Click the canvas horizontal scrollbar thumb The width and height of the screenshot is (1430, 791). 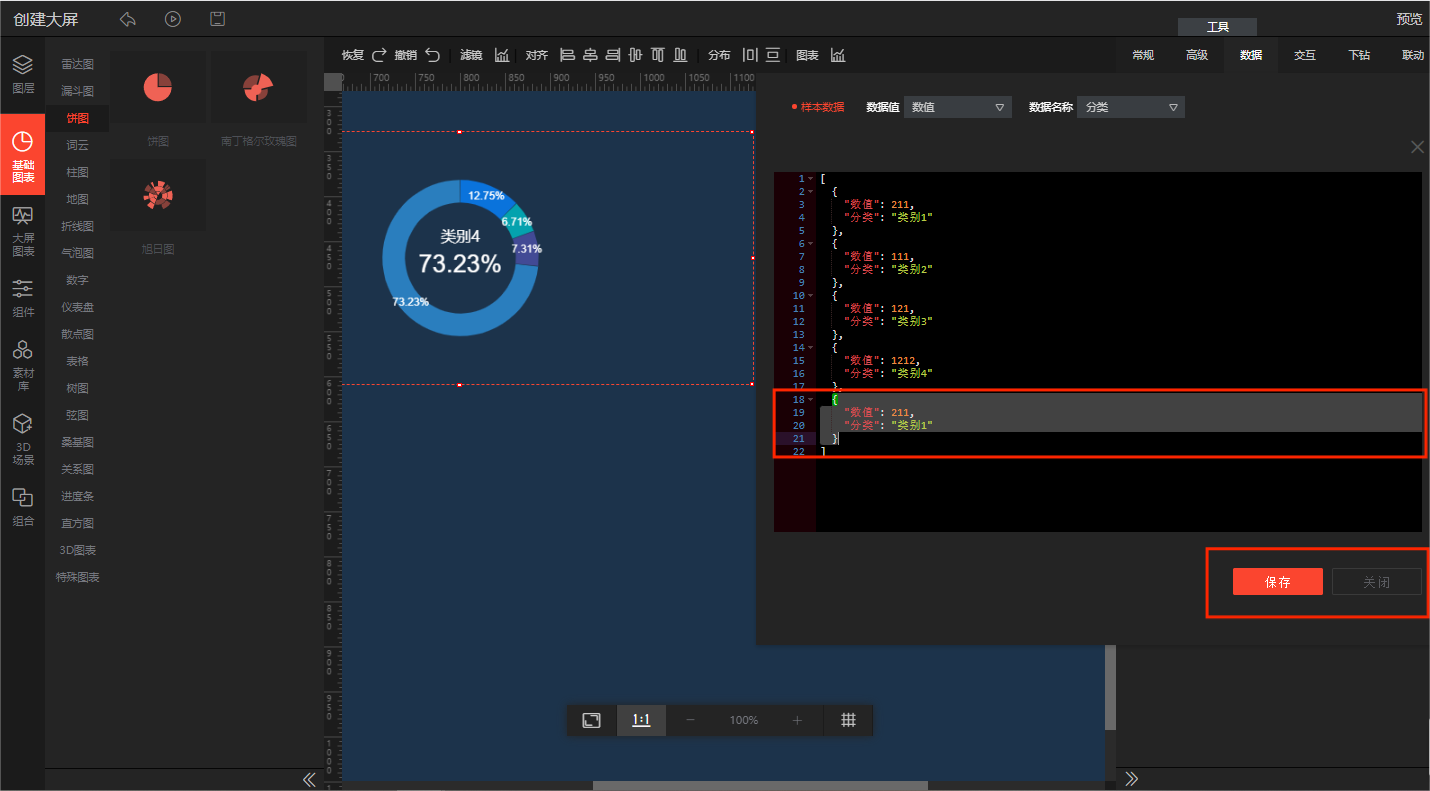[x=760, y=785]
